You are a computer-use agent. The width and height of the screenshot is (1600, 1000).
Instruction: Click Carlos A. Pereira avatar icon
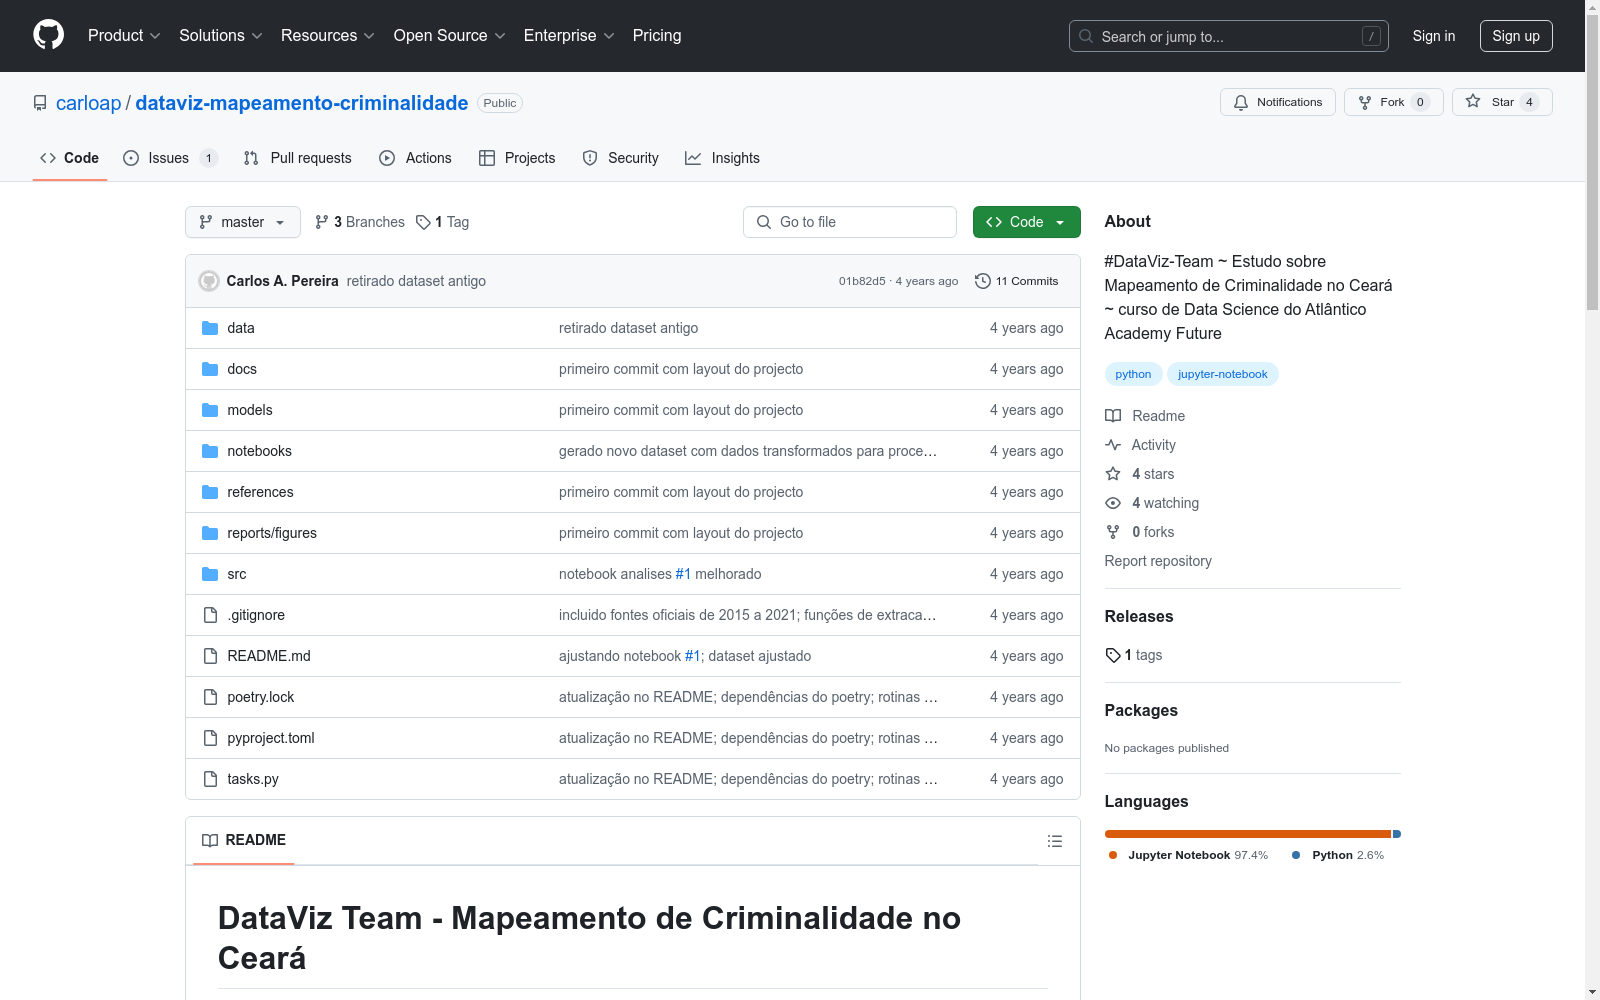coord(209,281)
